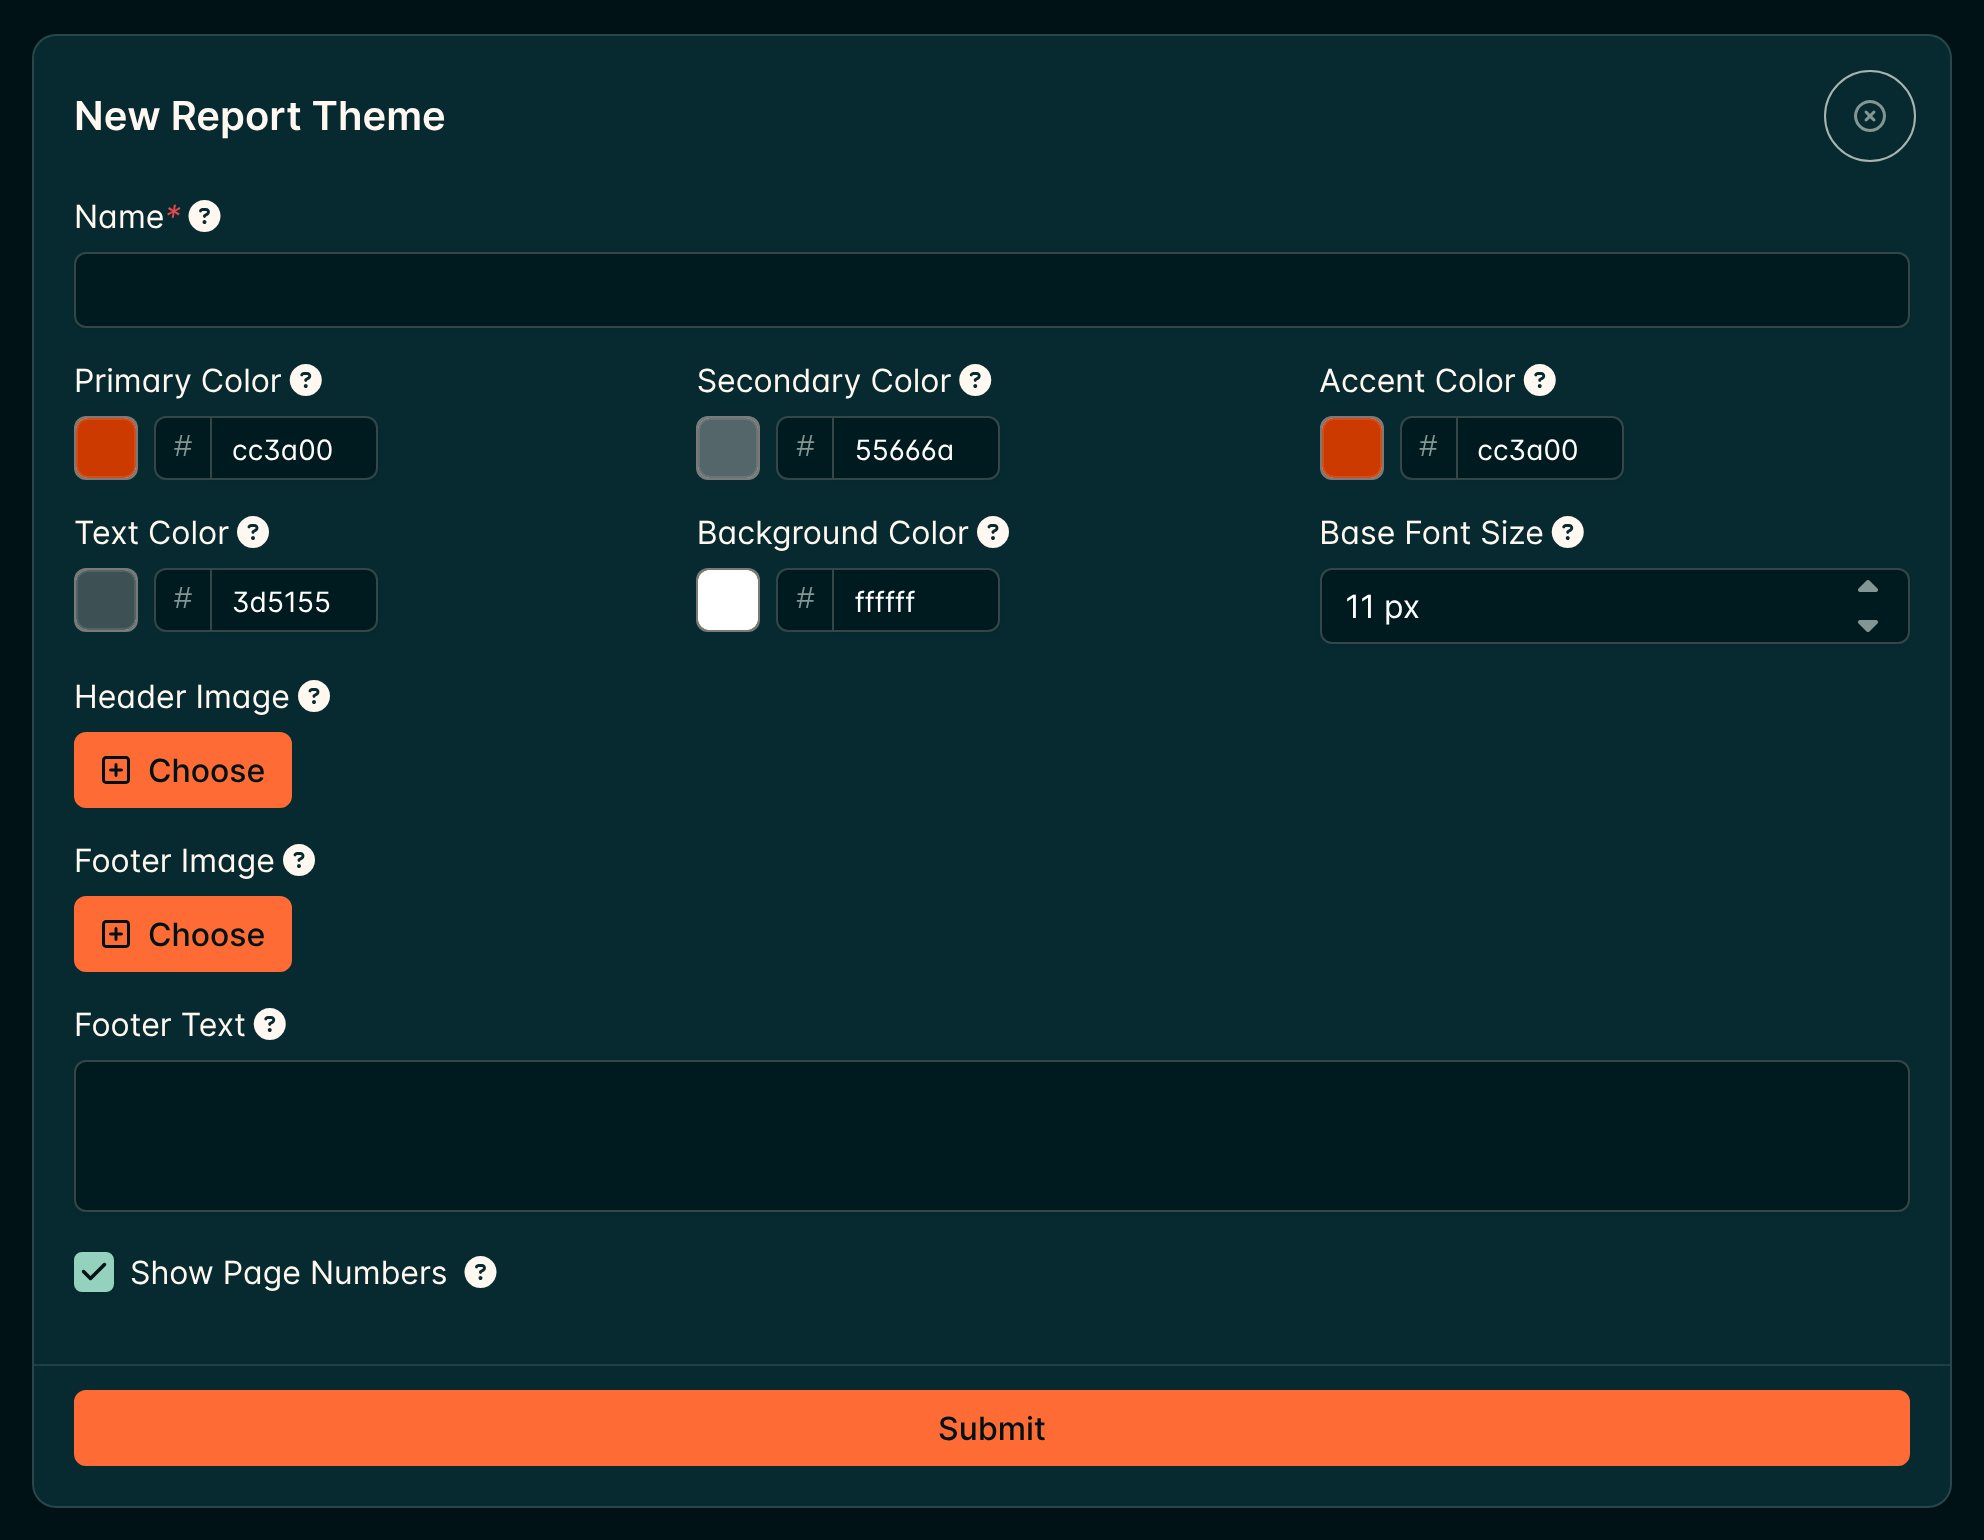The image size is (1984, 1540).
Task: Open the Secondary Color swatch picker
Action: tap(728, 448)
